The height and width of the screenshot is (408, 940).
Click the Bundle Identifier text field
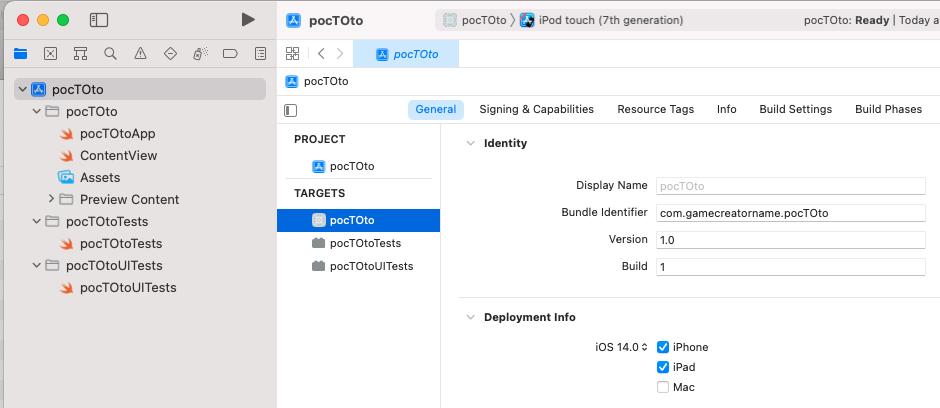(x=790, y=212)
